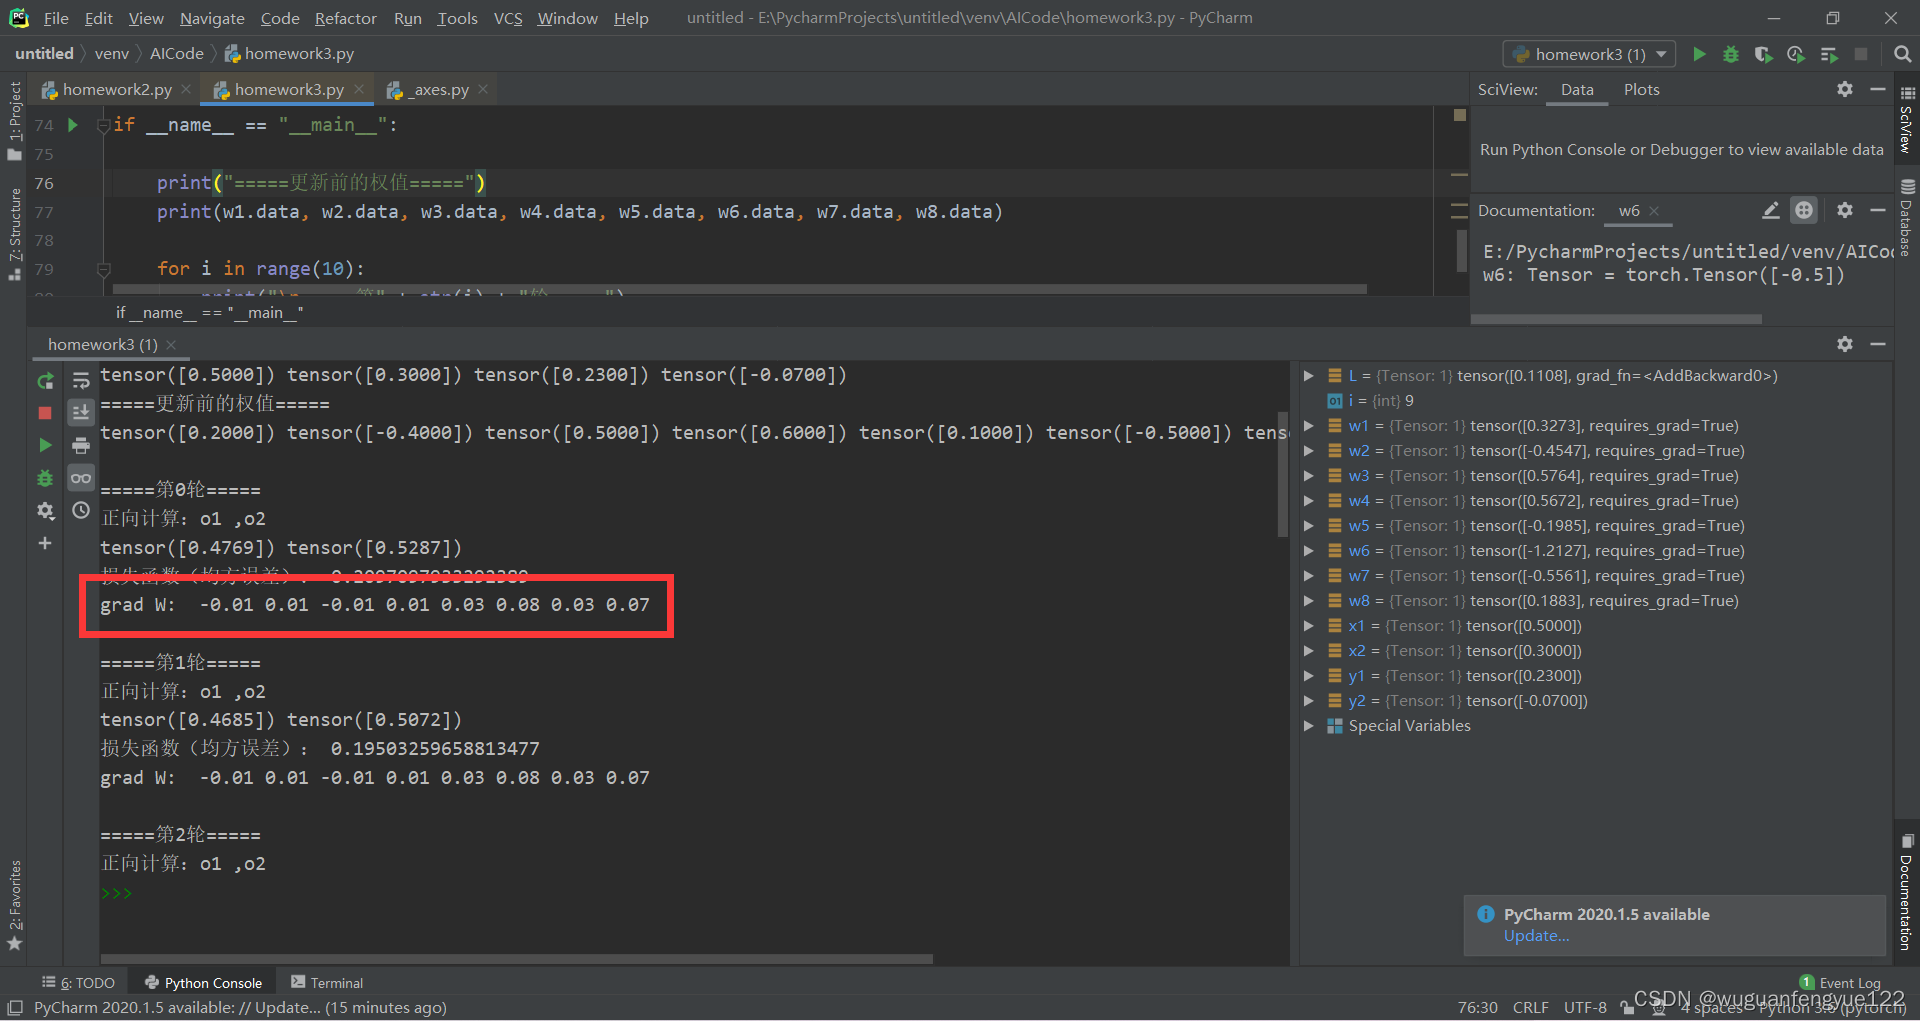The width and height of the screenshot is (1920, 1021).
Task: Stop the Python console with red square
Action: tap(45, 413)
